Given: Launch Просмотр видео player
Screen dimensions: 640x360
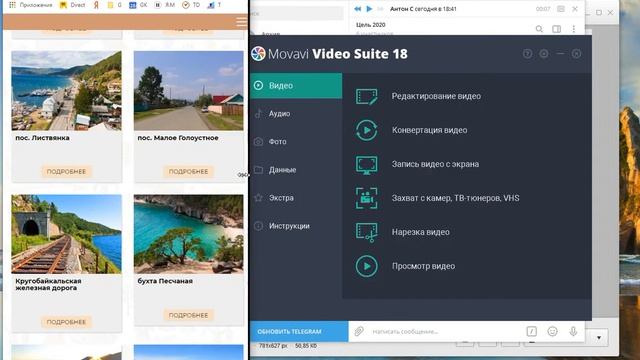Looking at the screenshot, I should pyautogui.click(x=406, y=266).
